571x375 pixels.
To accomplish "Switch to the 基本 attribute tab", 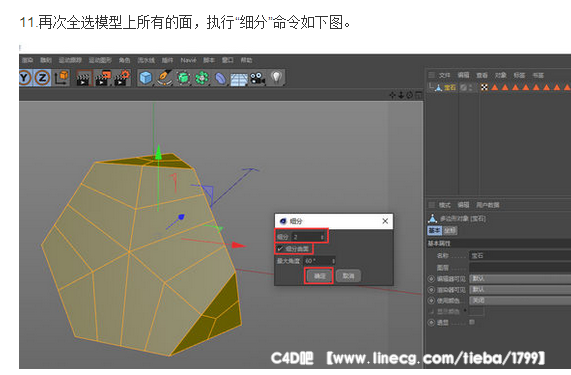I will pos(434,230).
